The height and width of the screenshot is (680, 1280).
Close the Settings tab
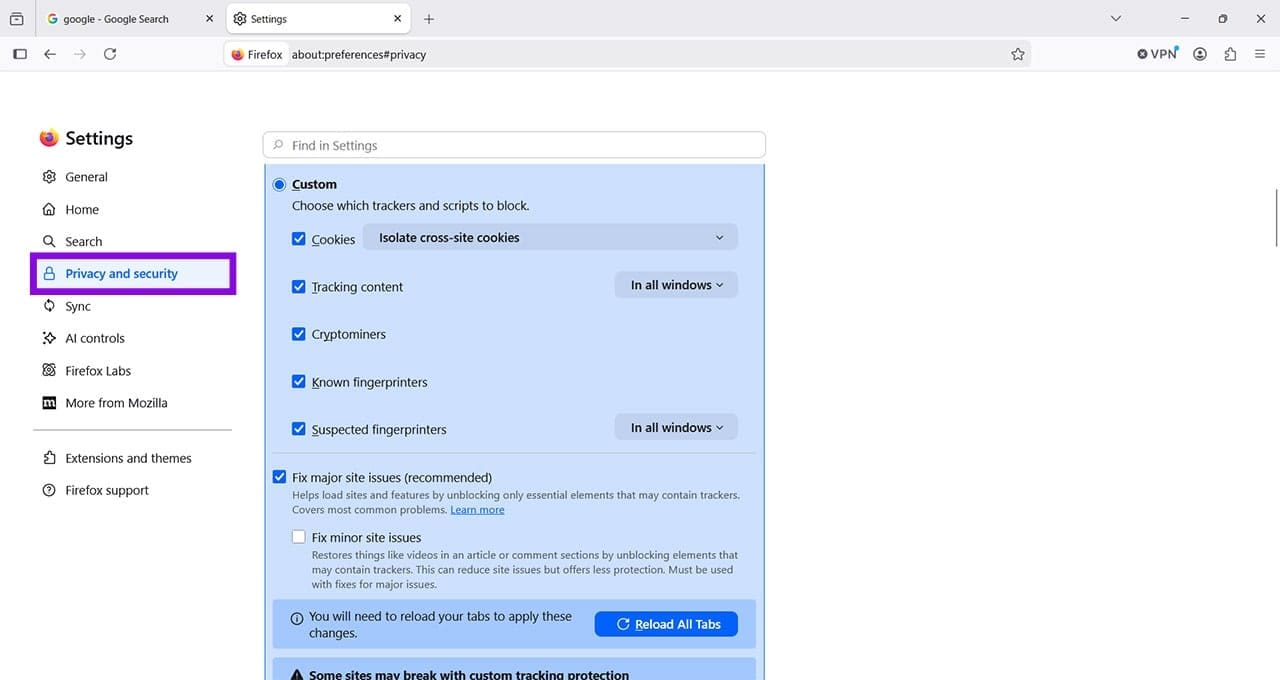coord(398,19)
